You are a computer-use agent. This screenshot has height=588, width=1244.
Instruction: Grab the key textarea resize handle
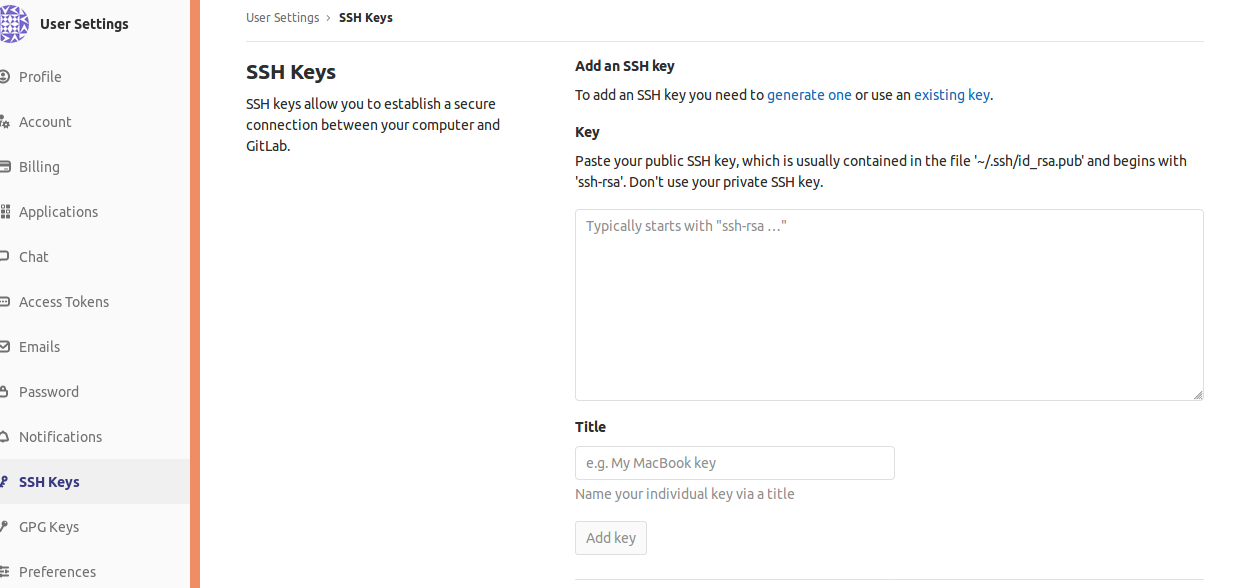click(x=1198, y=395)
